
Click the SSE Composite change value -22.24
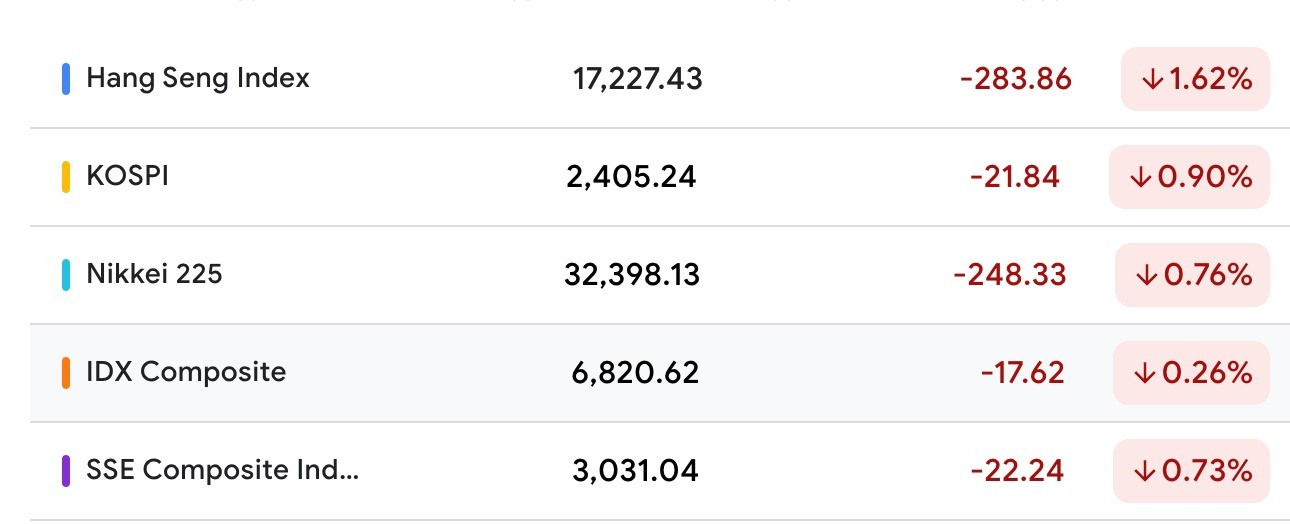1017,471
